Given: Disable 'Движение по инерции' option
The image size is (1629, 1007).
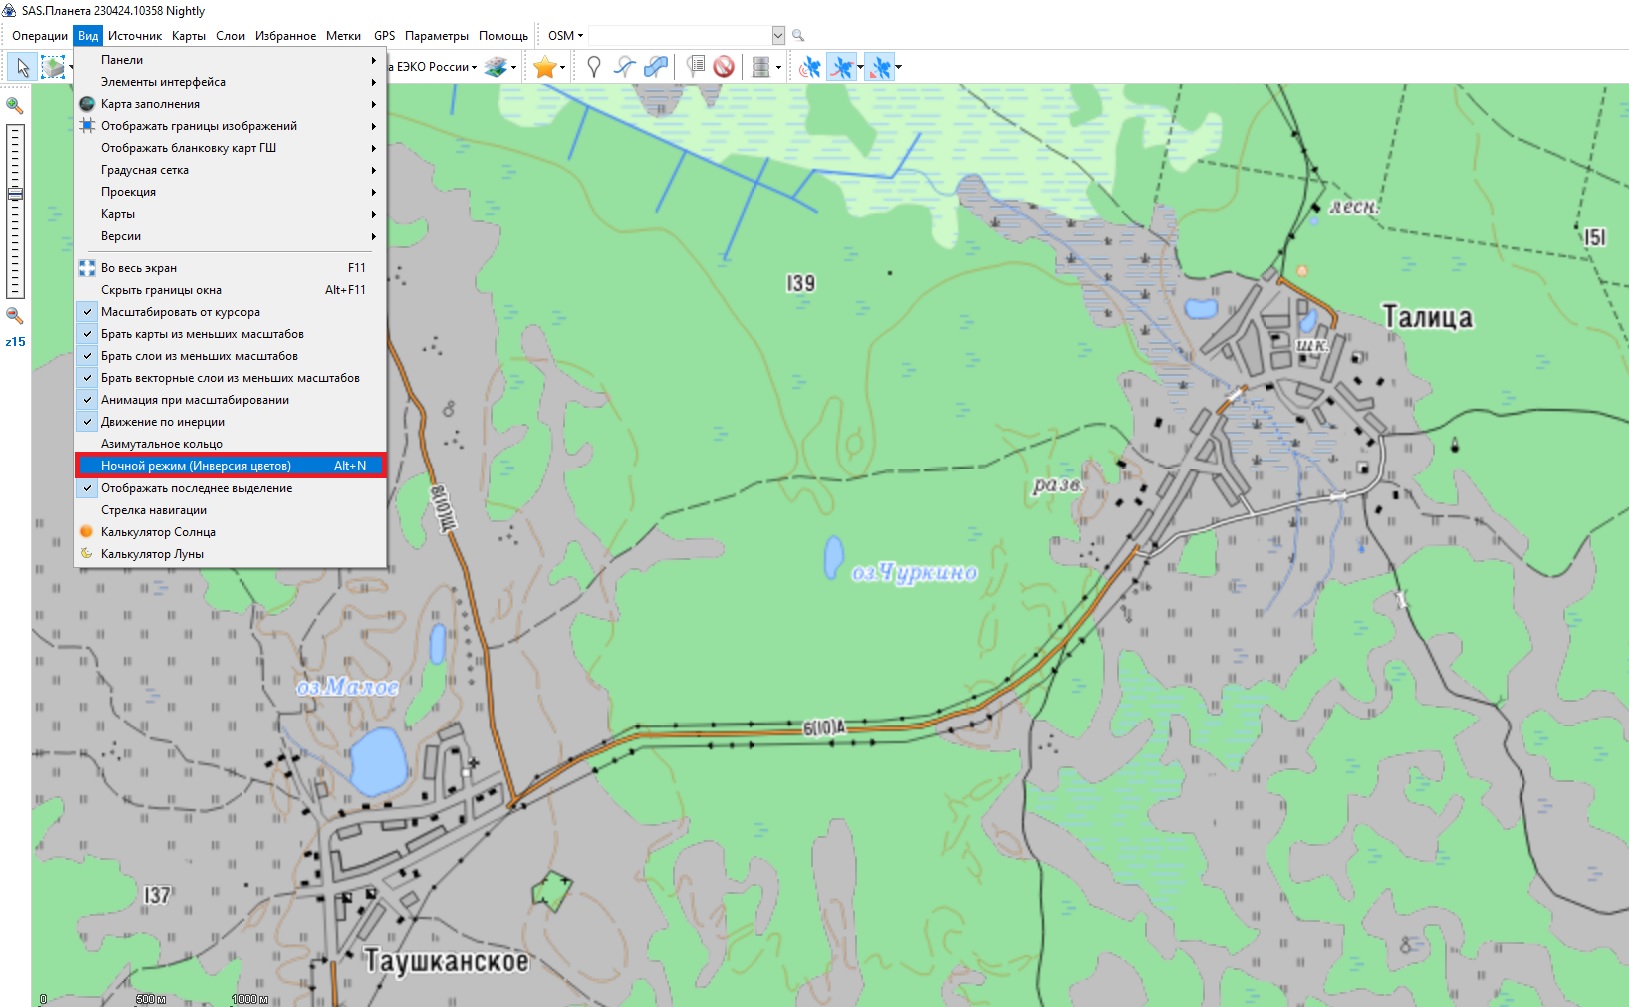Looking at the screenshot, I should (162, 422).
